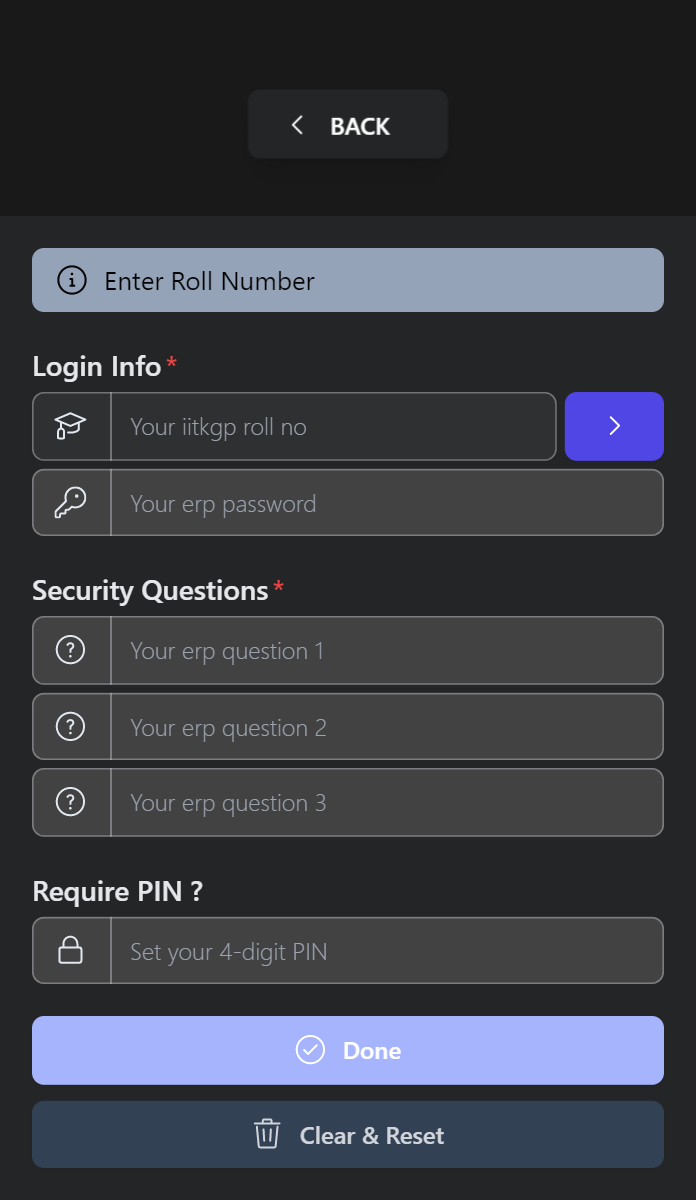This screenshot has height=1200, width=696.
Task: Click the padlock icon beside PIN field
Action: click(70, 950)
